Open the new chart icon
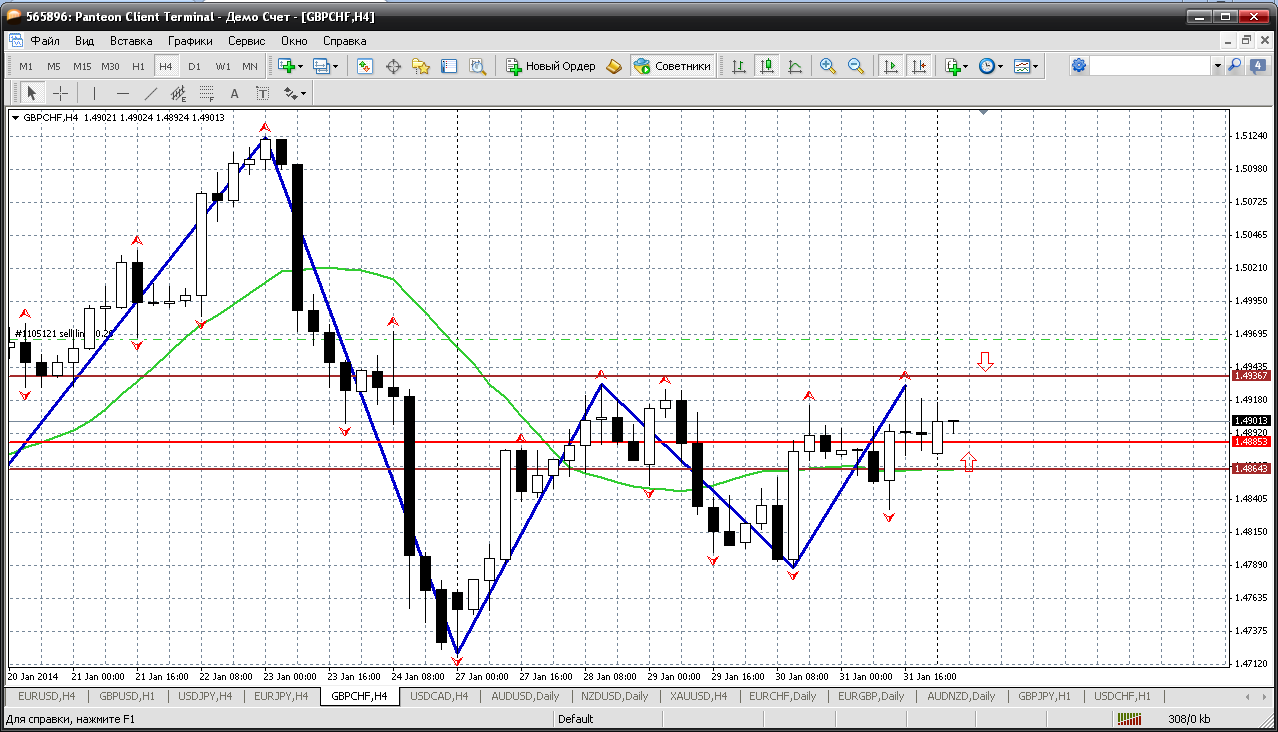 pos(287,66)
